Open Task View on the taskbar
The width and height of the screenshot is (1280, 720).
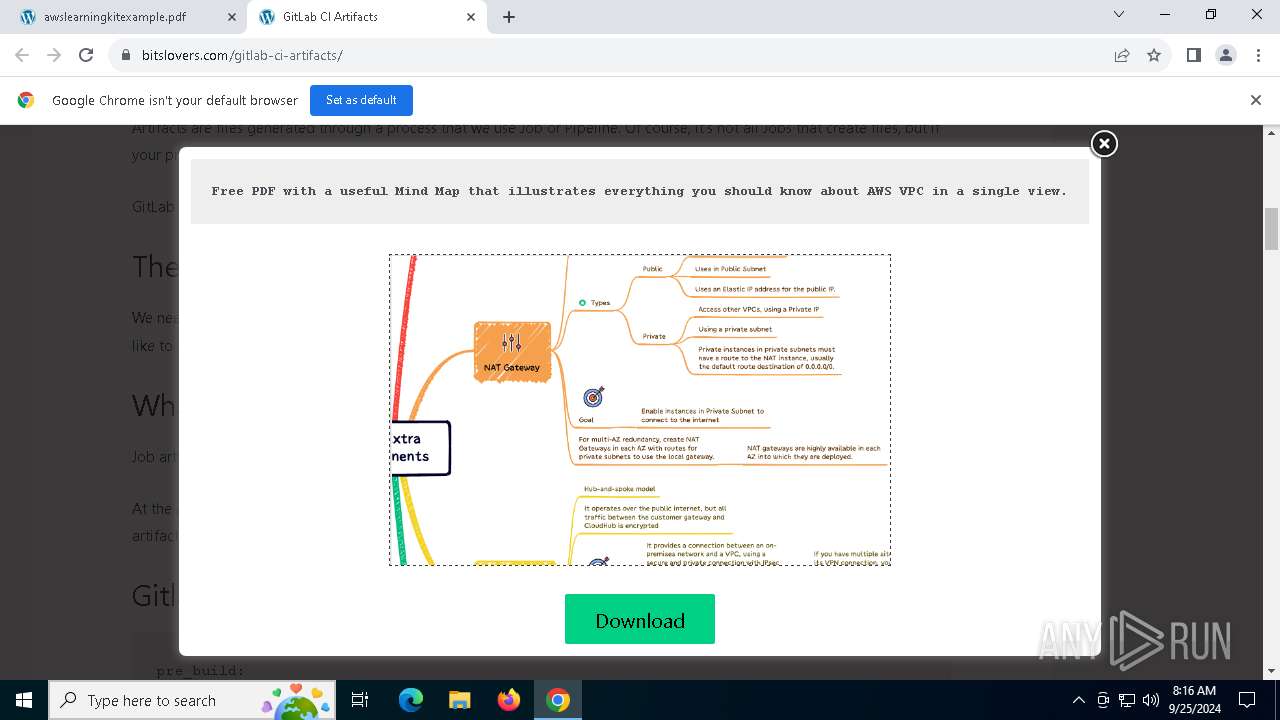pos(360,700)
